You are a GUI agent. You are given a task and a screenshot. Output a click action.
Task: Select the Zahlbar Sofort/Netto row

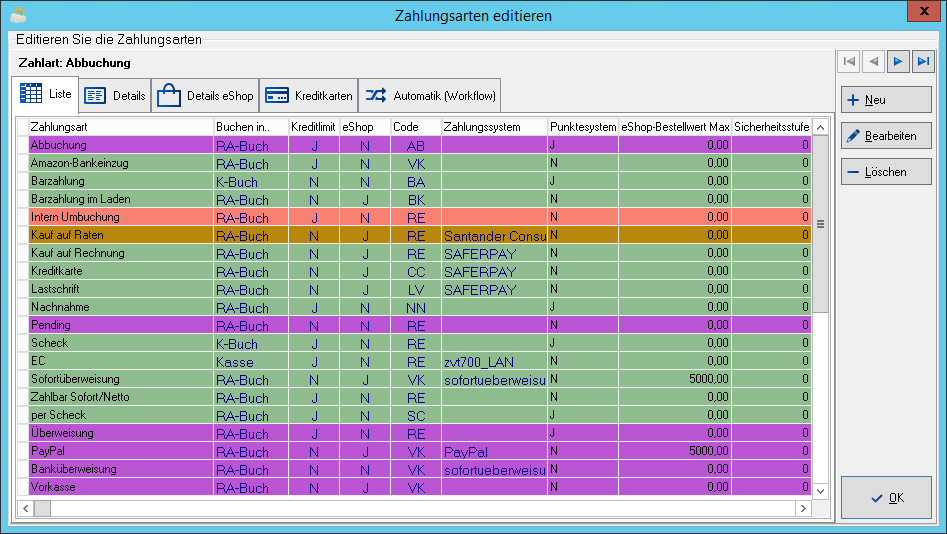click(x=420, y=397)
